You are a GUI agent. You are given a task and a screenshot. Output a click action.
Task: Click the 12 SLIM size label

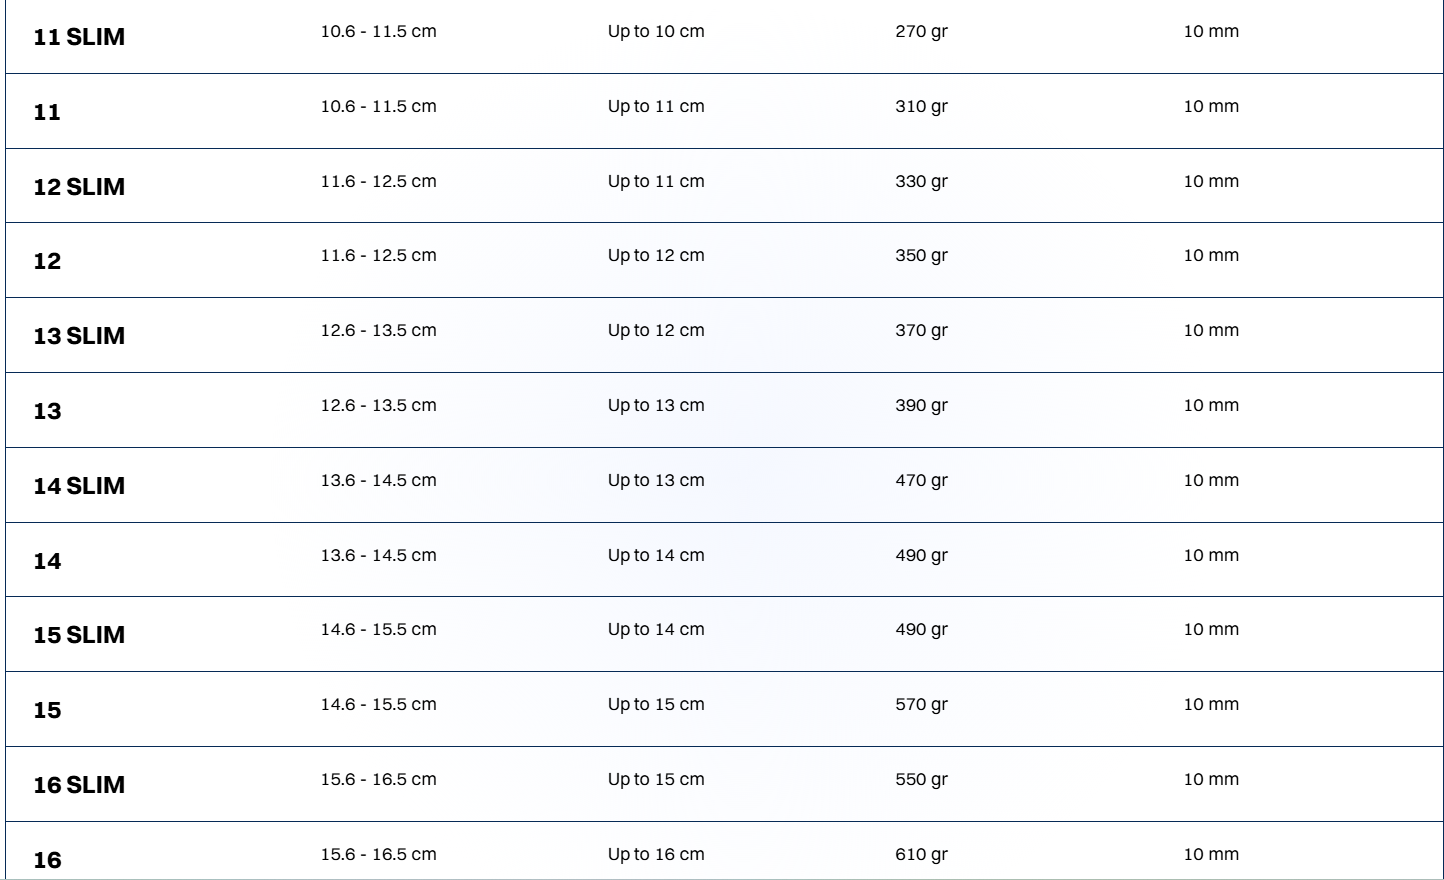pyautogui.click(x=79, y=187)
